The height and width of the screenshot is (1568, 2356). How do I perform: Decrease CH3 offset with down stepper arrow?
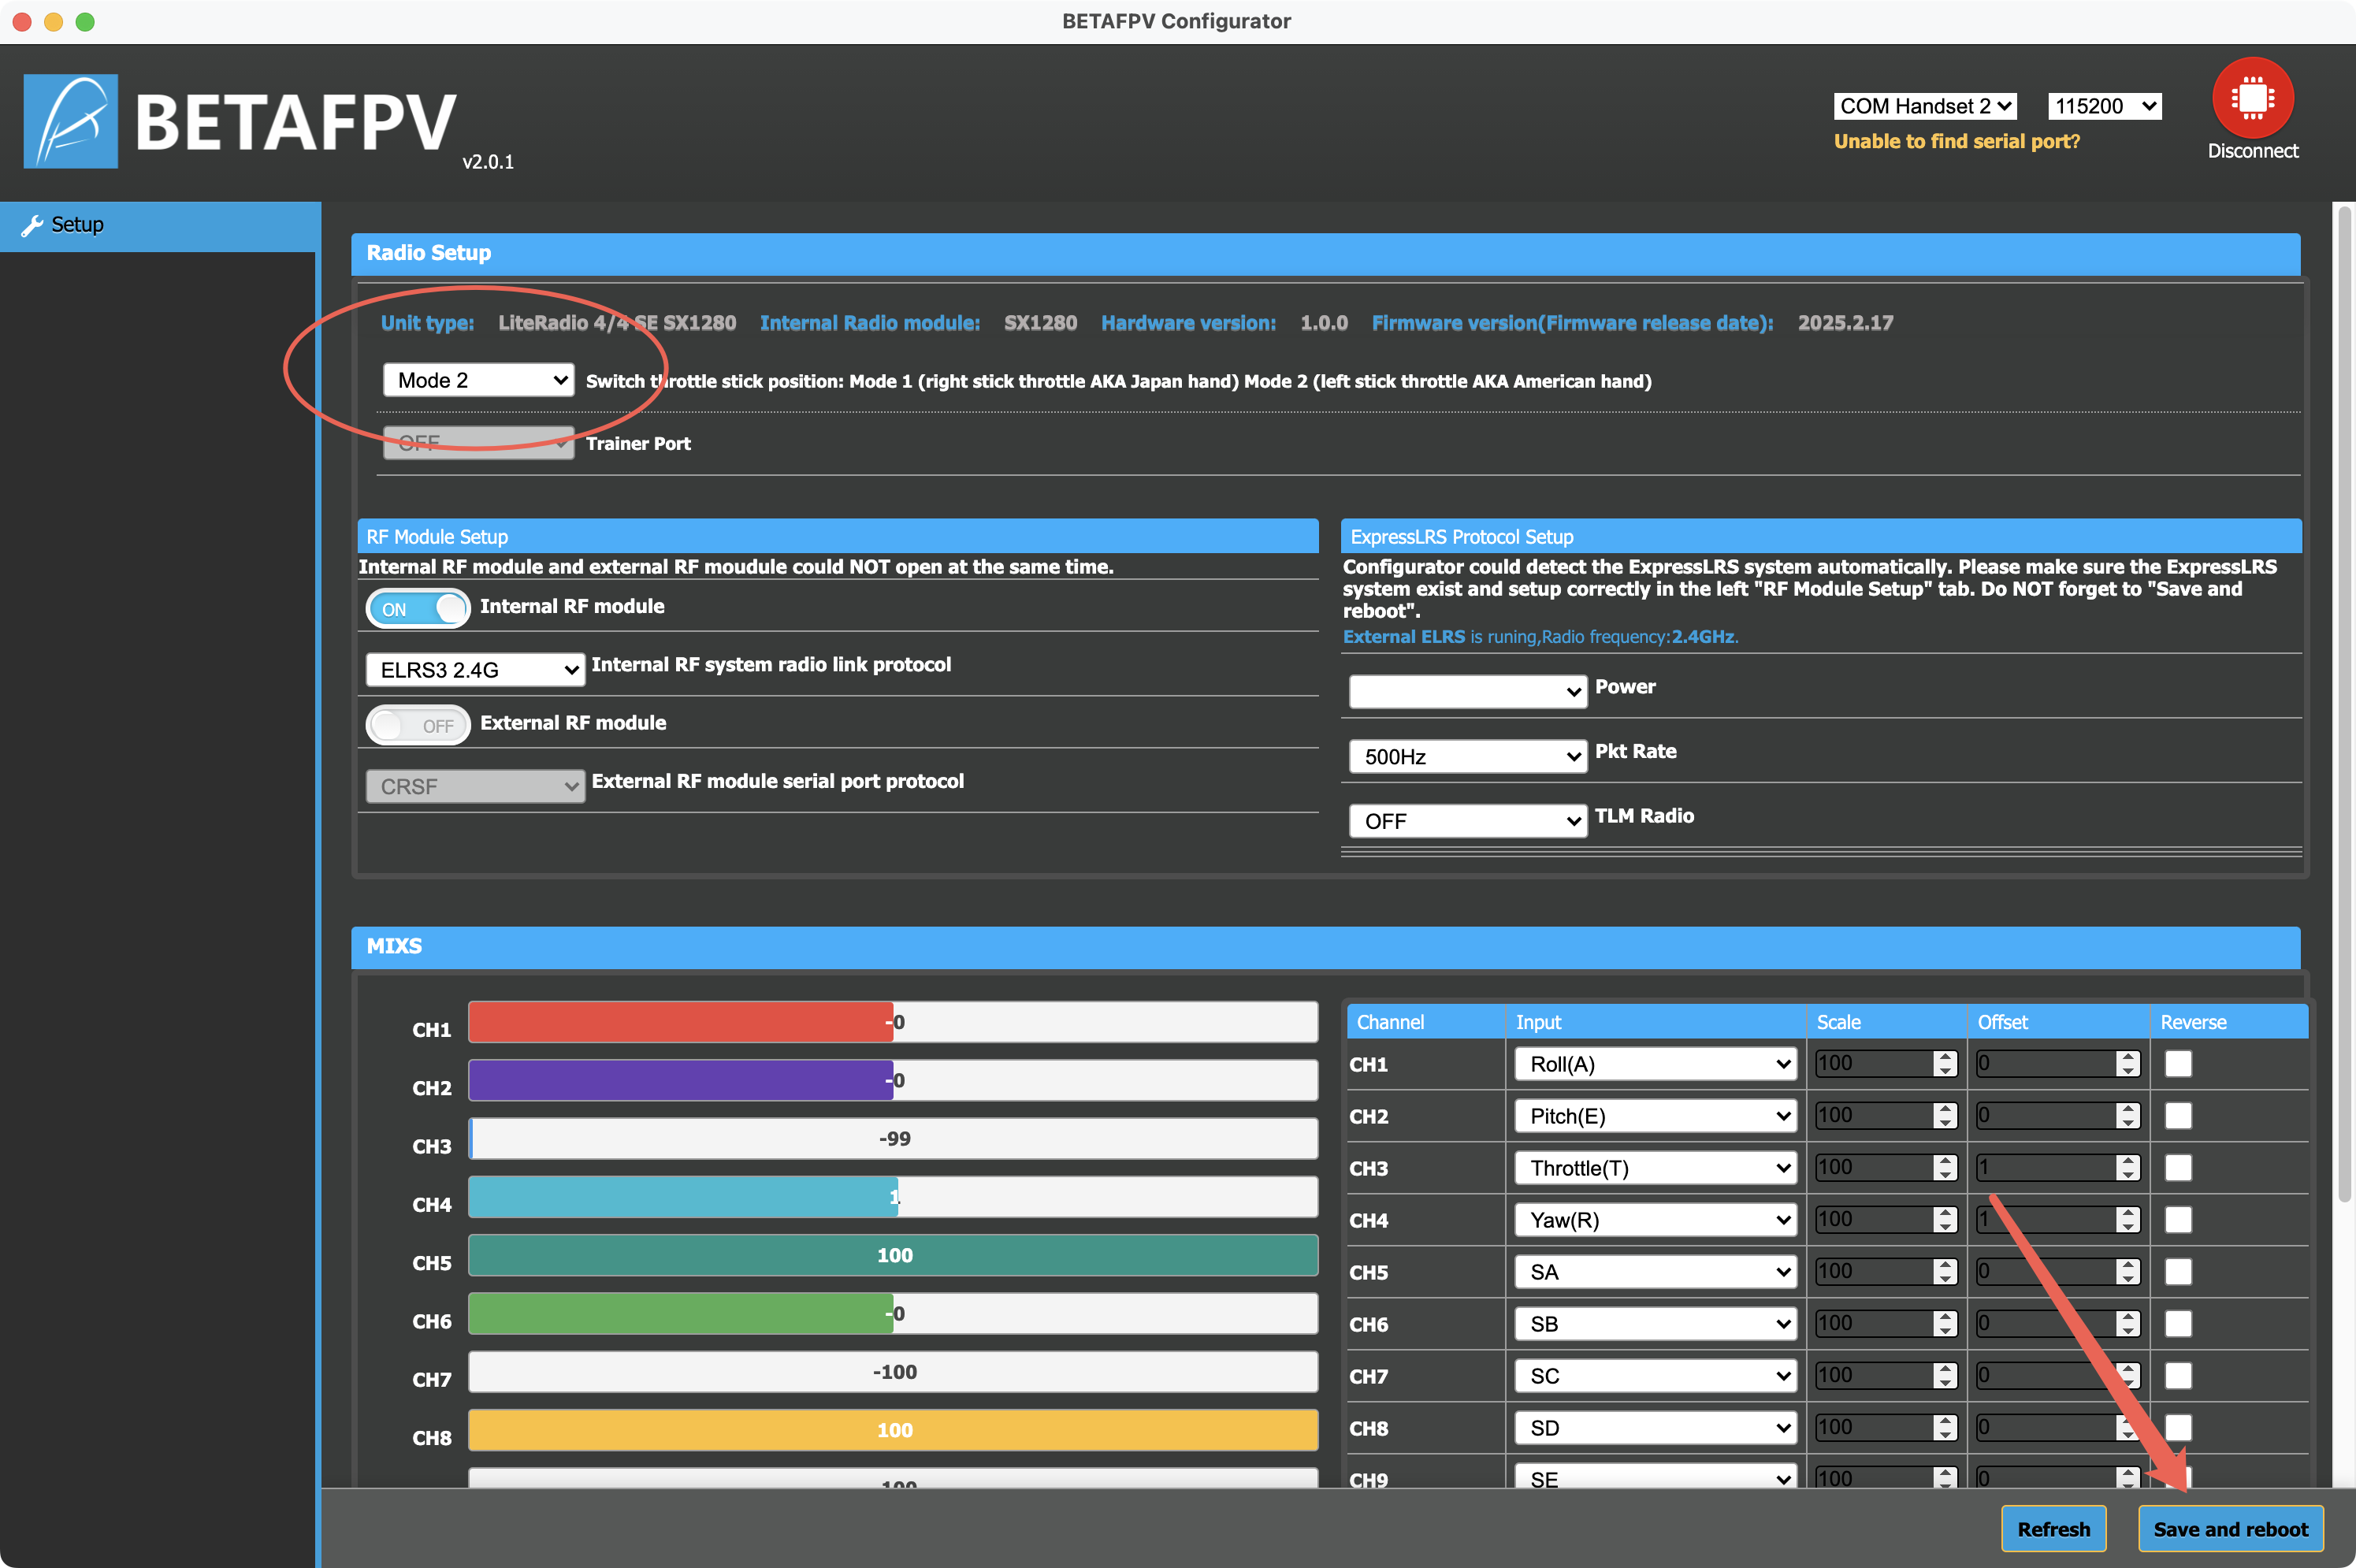[x=2127, y=1175]
